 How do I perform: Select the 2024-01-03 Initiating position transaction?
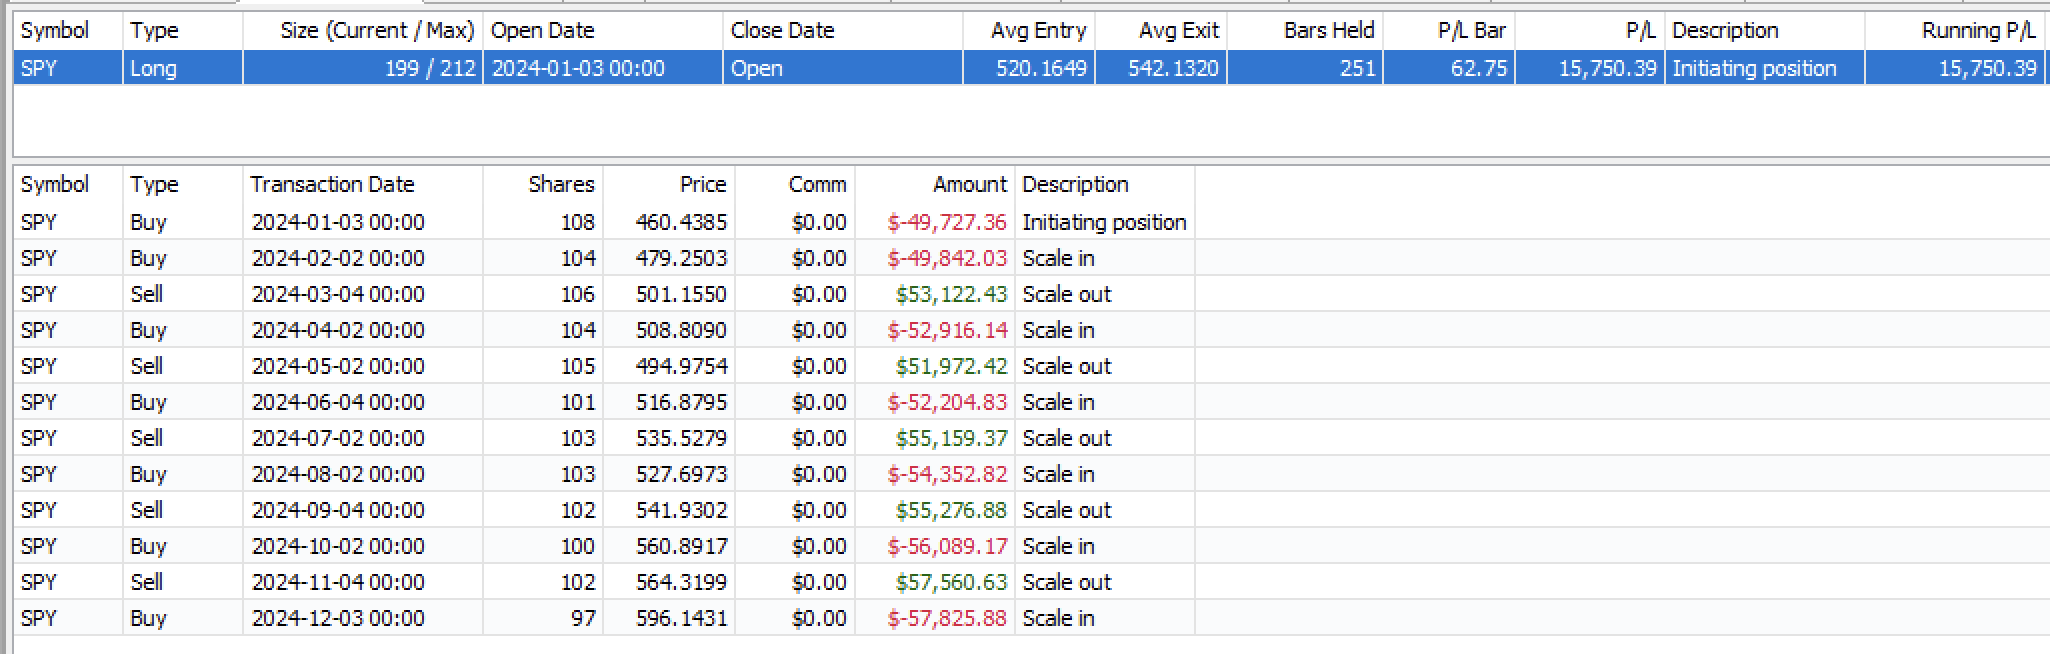coord(600,222)
